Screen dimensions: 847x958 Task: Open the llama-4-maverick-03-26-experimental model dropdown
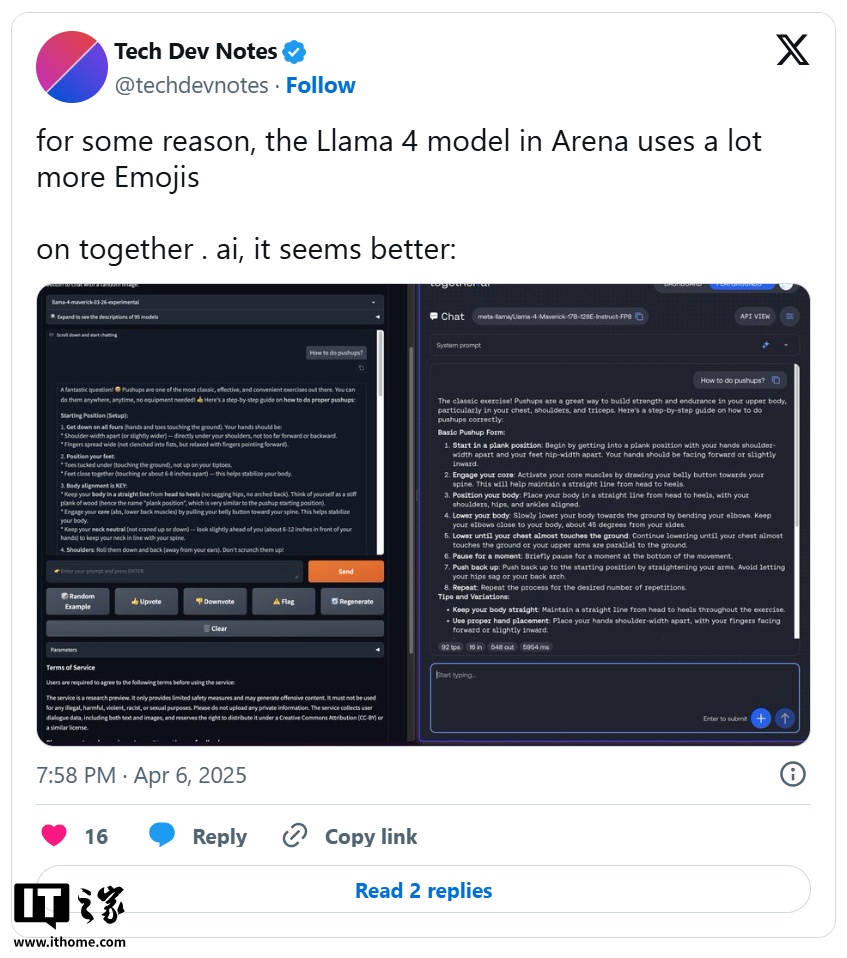[212, 301]
